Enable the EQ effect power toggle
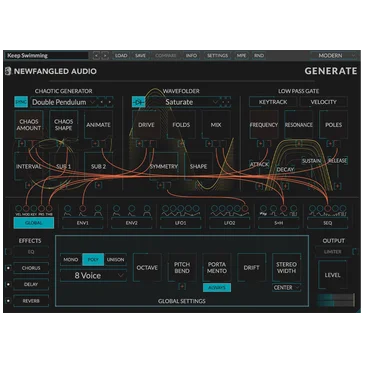The width and height of the screenshot is (365, 365). click(x=8, y=252)
